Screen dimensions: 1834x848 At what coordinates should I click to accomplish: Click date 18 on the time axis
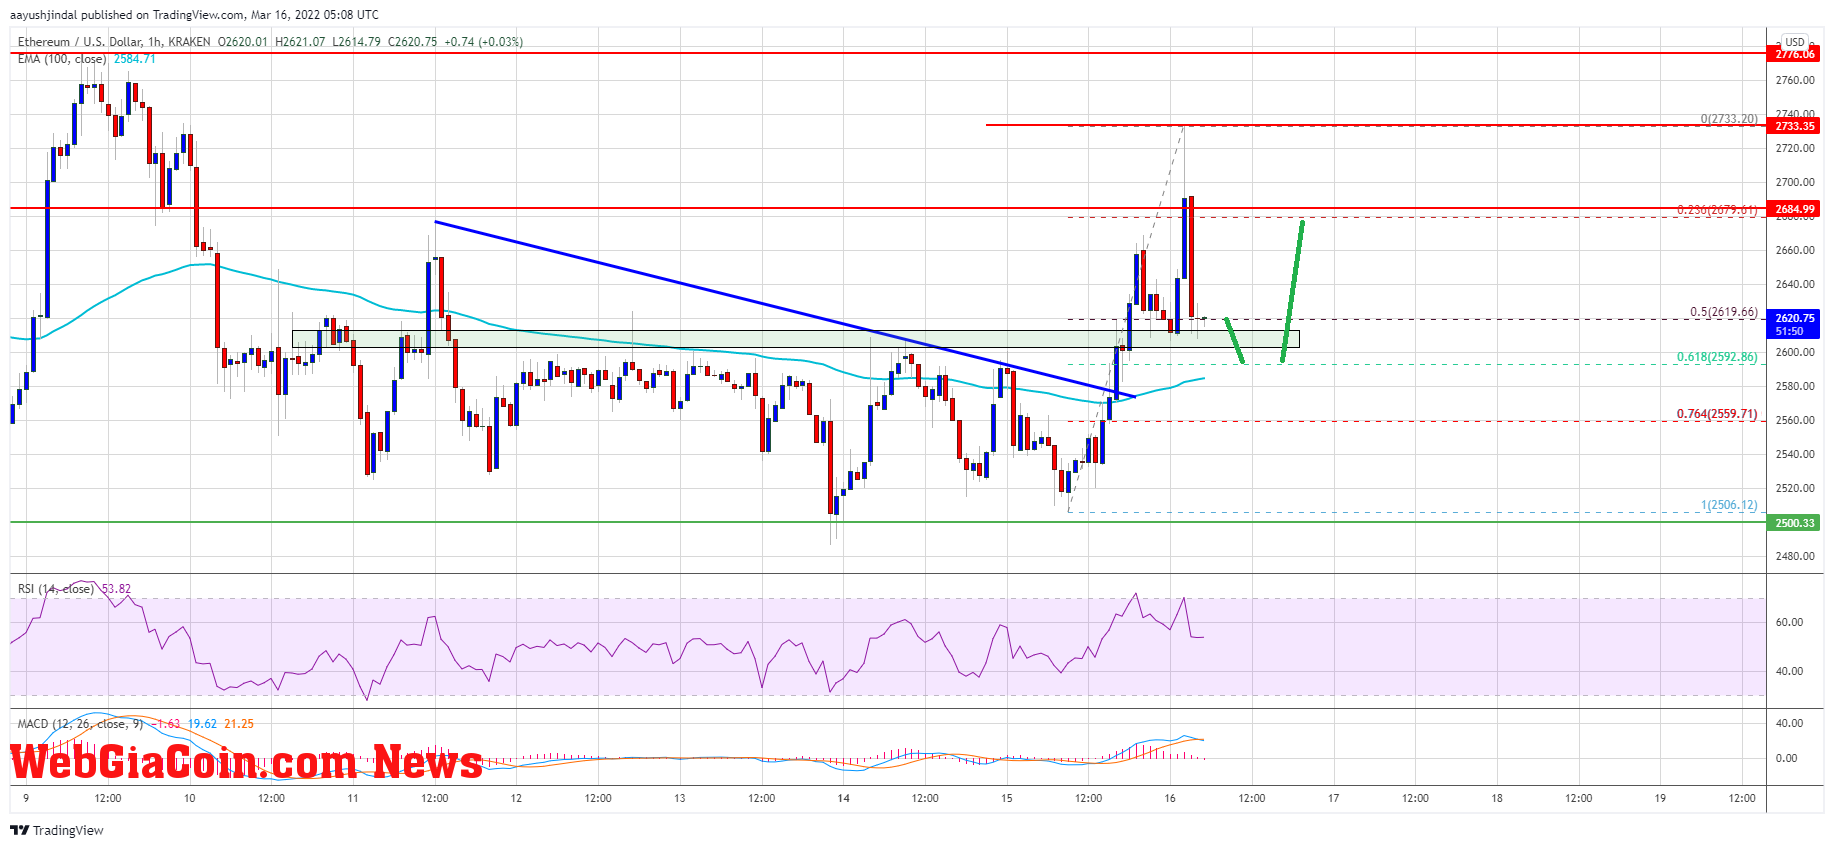point(1497,798)
